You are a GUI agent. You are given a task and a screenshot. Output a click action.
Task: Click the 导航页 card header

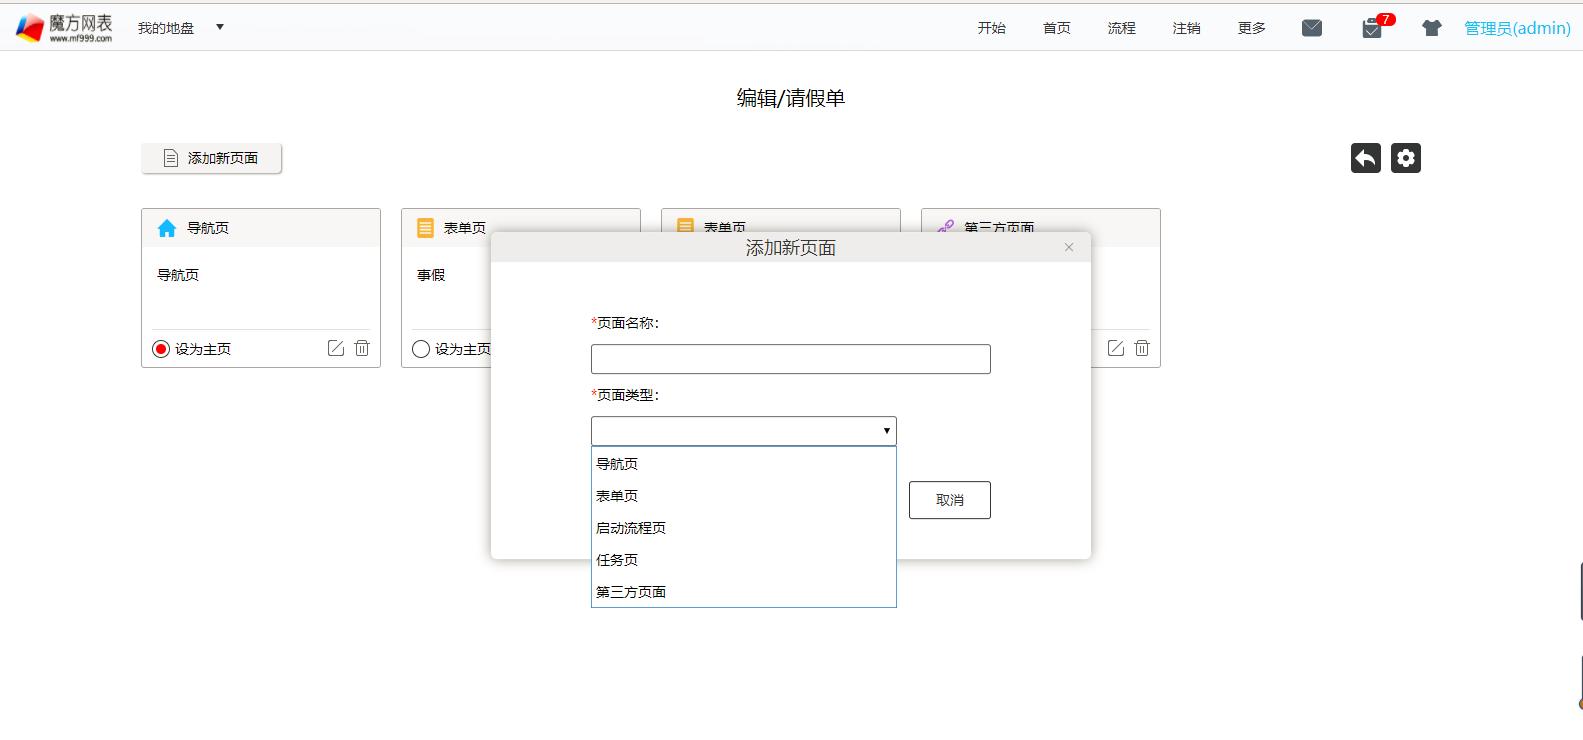point(261,228)
